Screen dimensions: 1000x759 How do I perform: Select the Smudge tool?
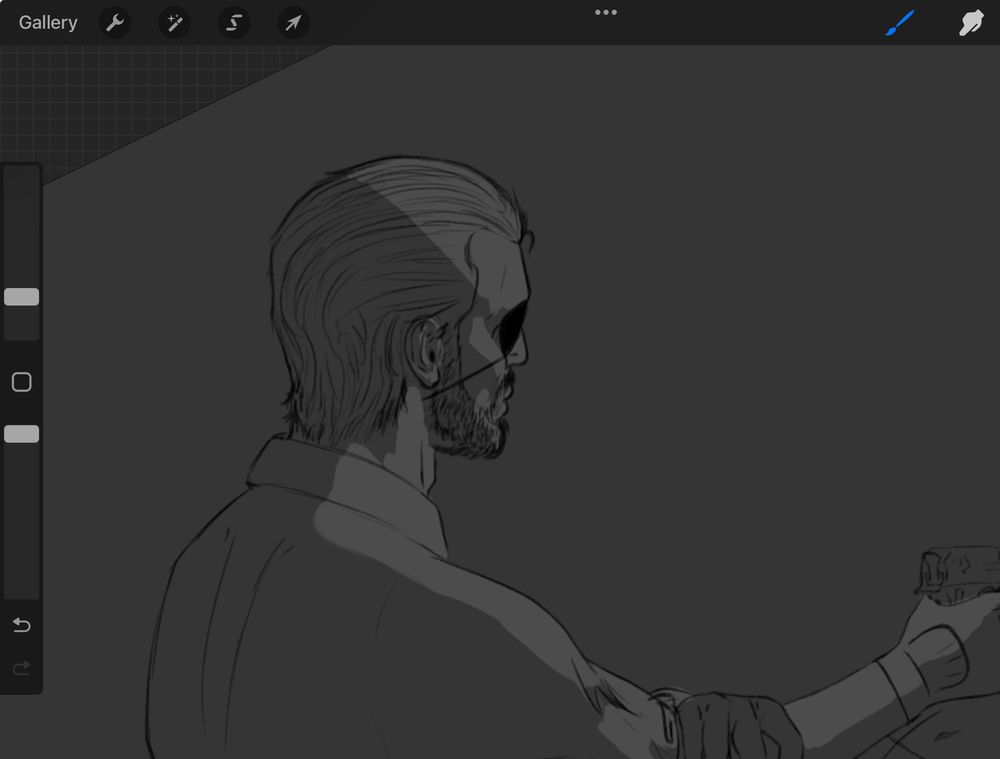[971, 23]
